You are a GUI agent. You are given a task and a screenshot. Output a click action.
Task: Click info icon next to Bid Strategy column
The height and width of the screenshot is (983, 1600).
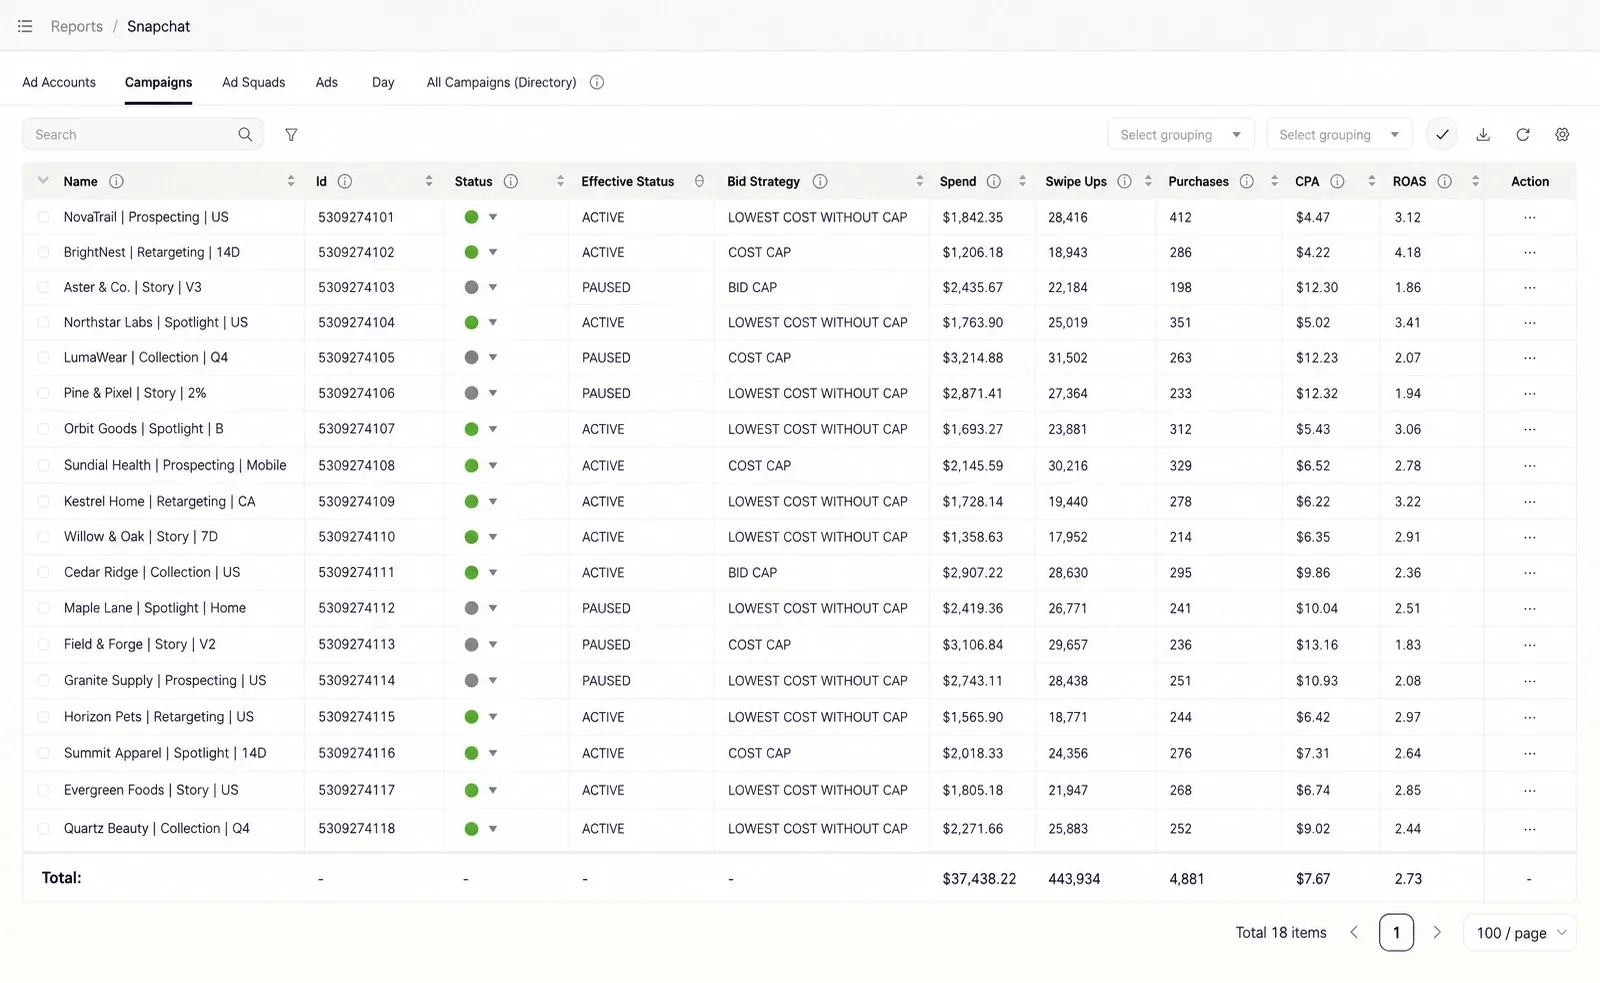pyautogui.click(x=820, y=182)
